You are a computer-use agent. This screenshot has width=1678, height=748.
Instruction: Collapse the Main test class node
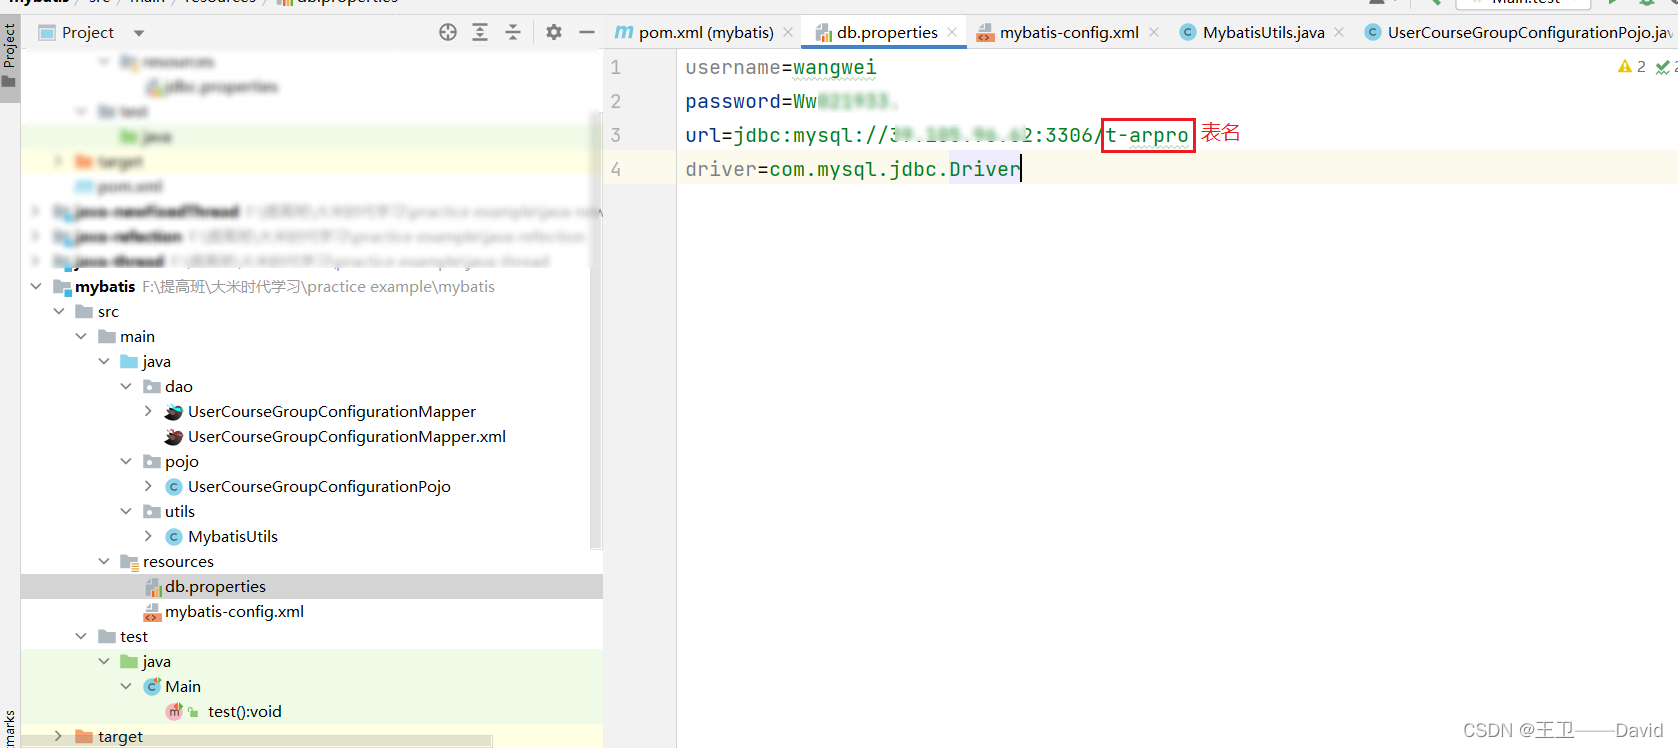(x=126, y=686)
